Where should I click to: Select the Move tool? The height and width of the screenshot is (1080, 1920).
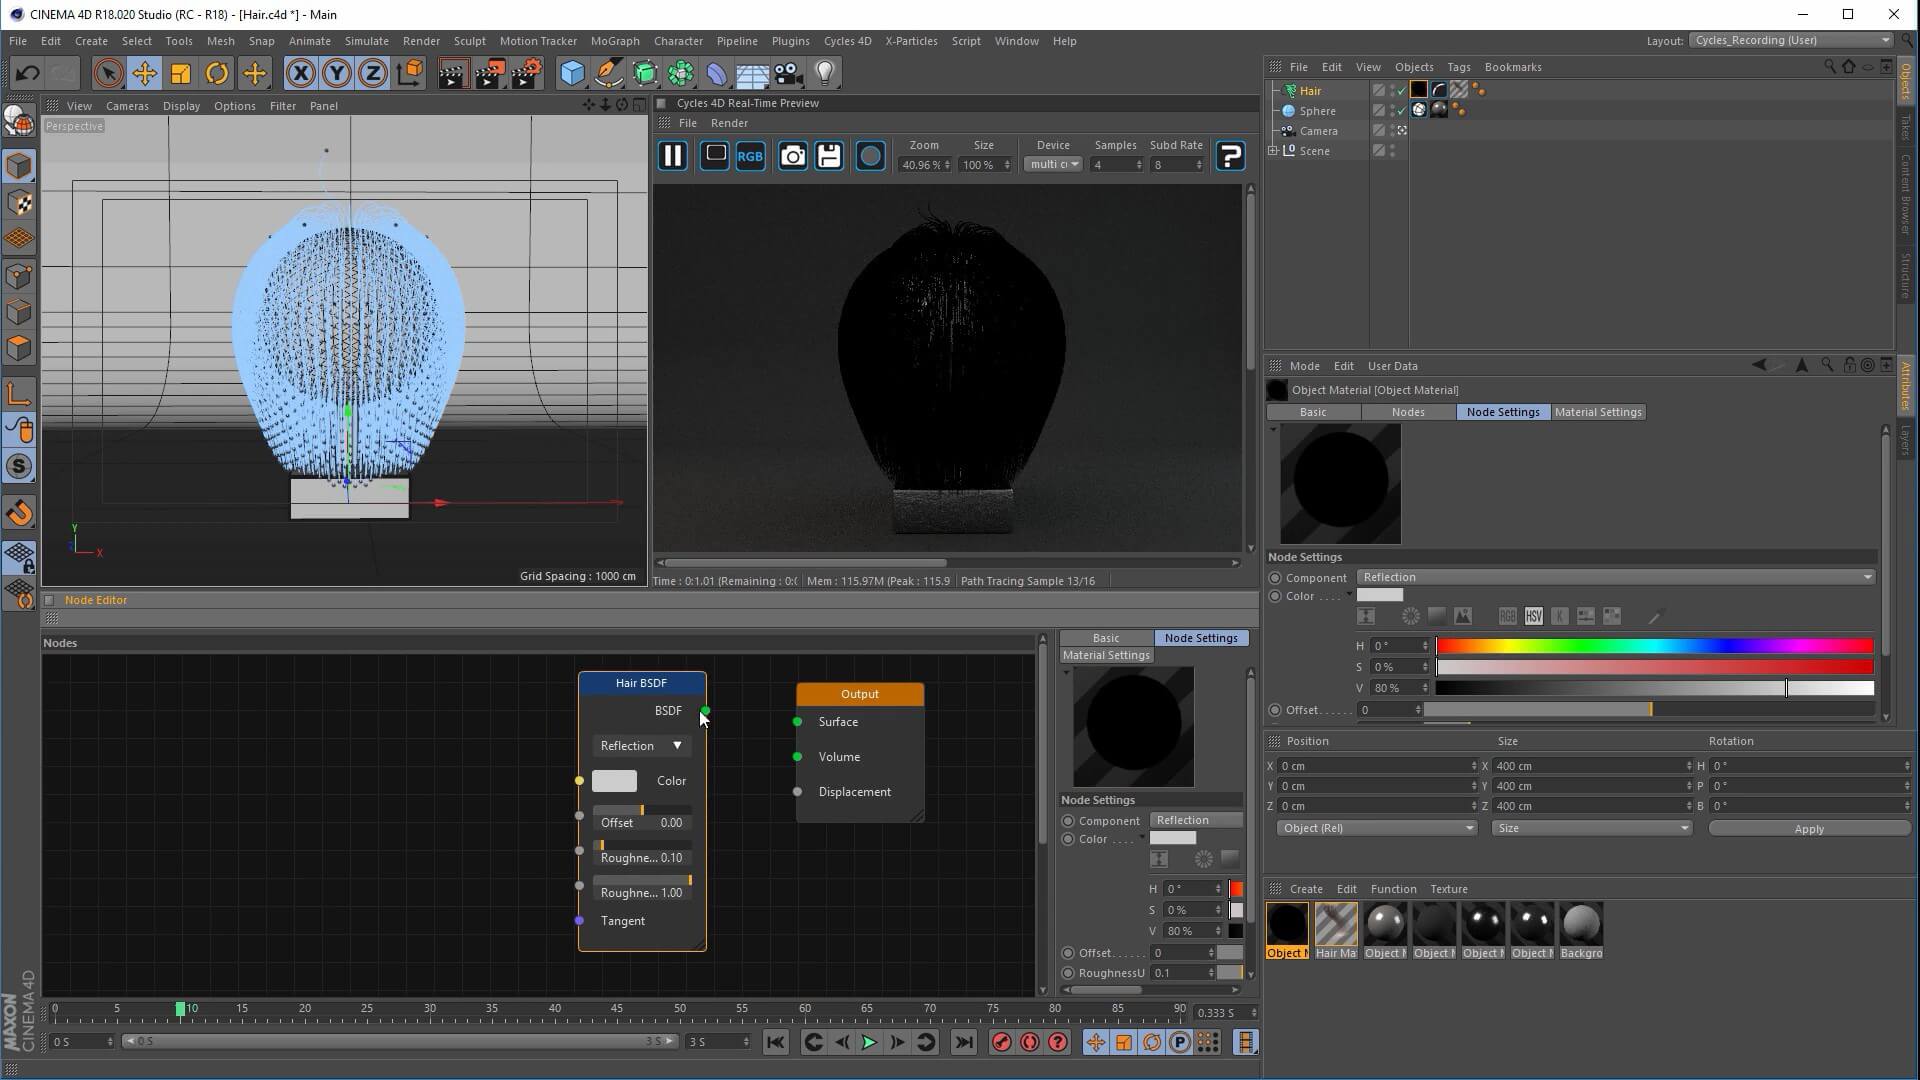pos(144,73)
